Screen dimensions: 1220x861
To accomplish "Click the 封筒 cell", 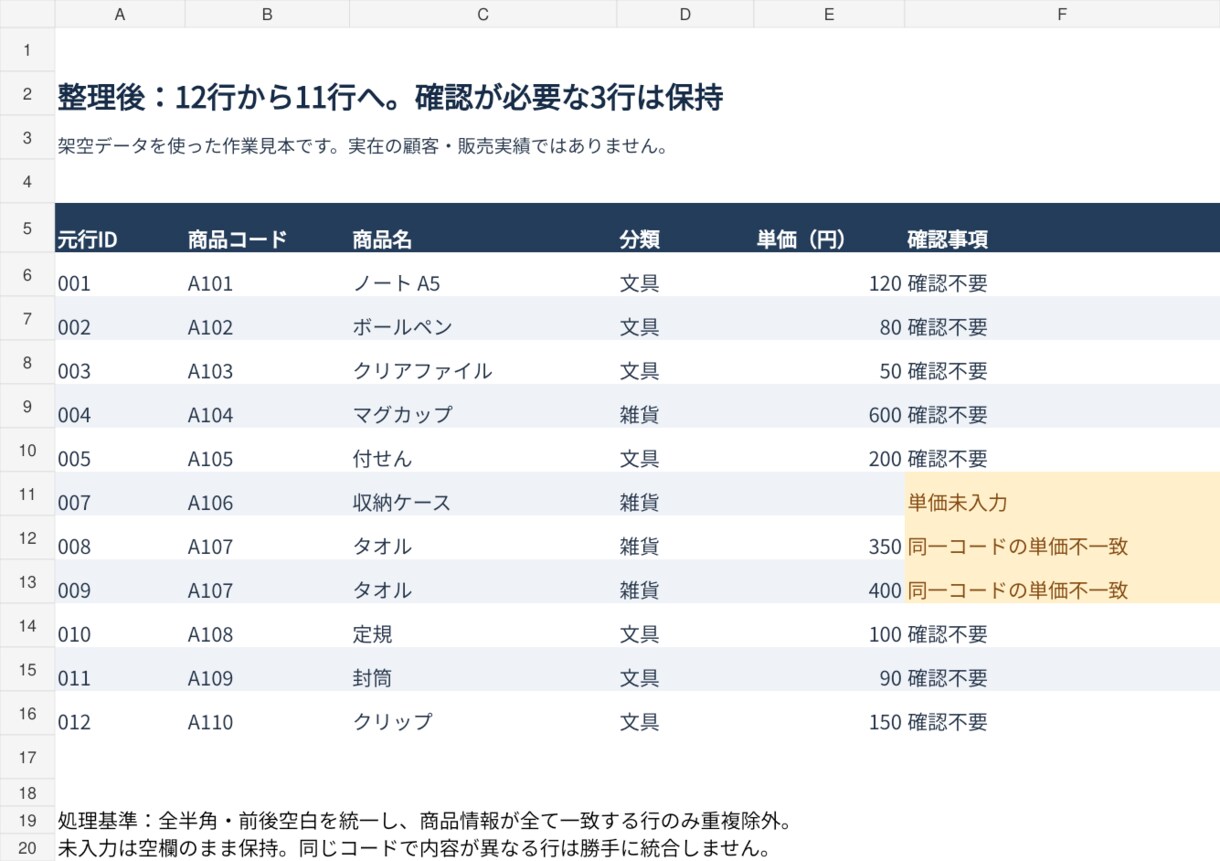I will pos(483,670).
